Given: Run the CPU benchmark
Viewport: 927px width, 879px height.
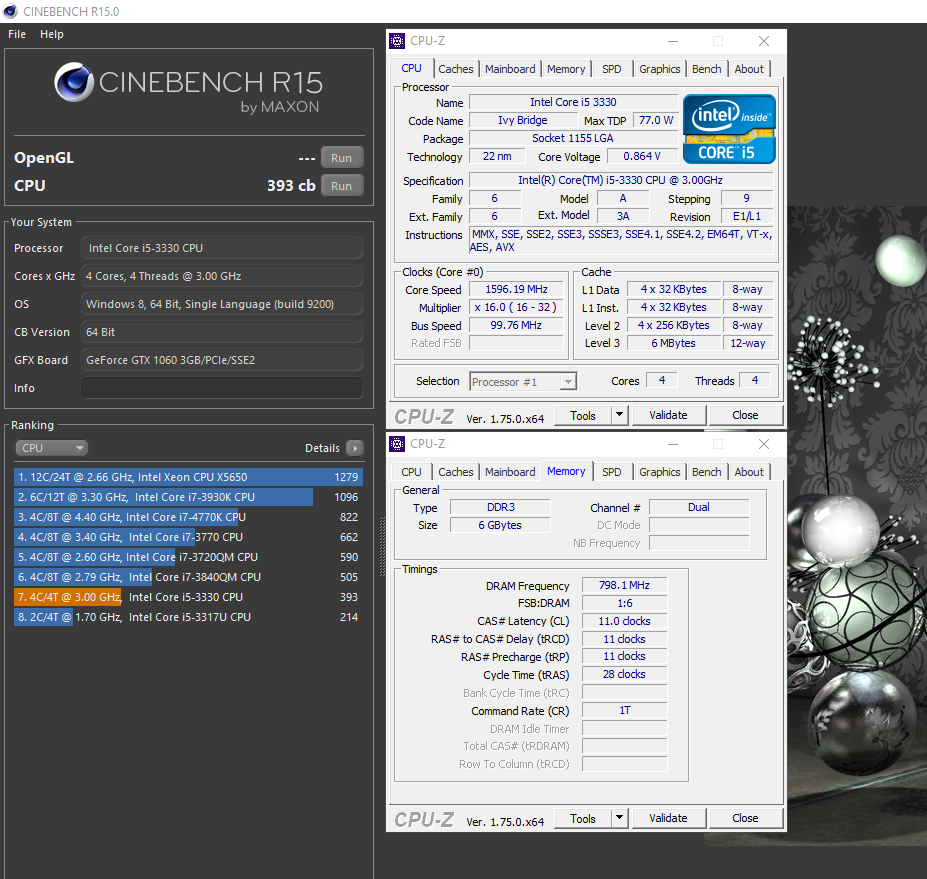Looking at the screenshot, I should 342,186.
